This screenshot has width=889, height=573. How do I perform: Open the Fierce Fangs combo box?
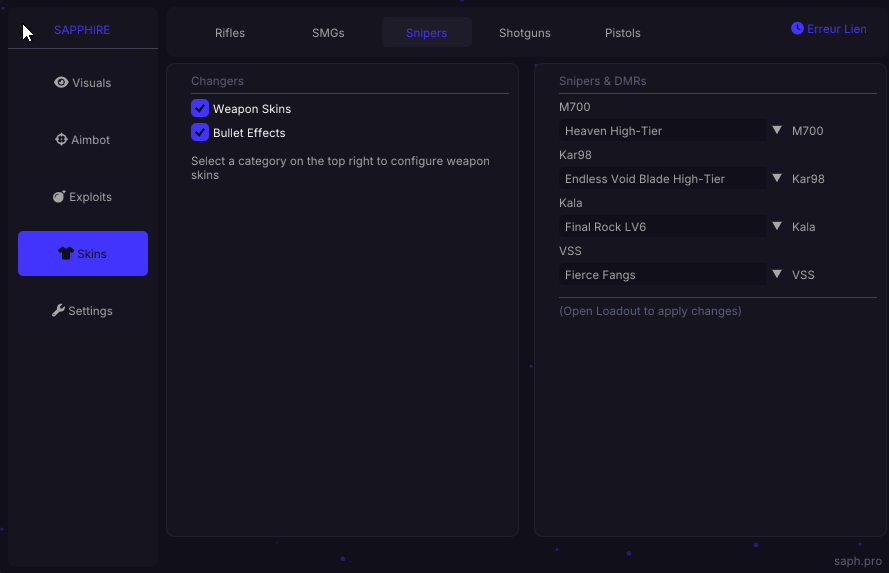click(x=662, y=275)
